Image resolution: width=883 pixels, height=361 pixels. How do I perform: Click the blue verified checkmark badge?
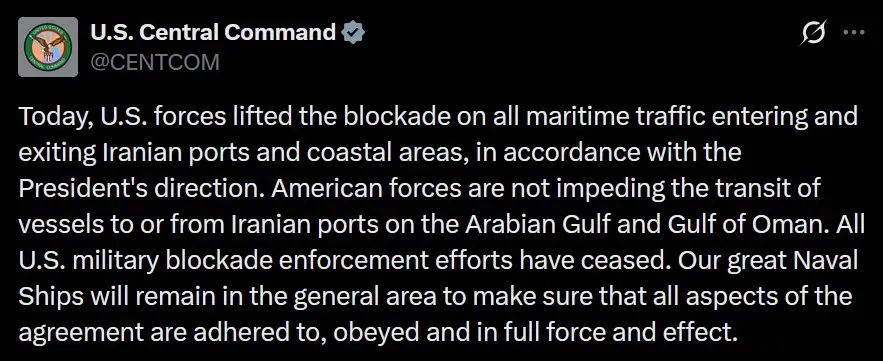click(354, 33)
